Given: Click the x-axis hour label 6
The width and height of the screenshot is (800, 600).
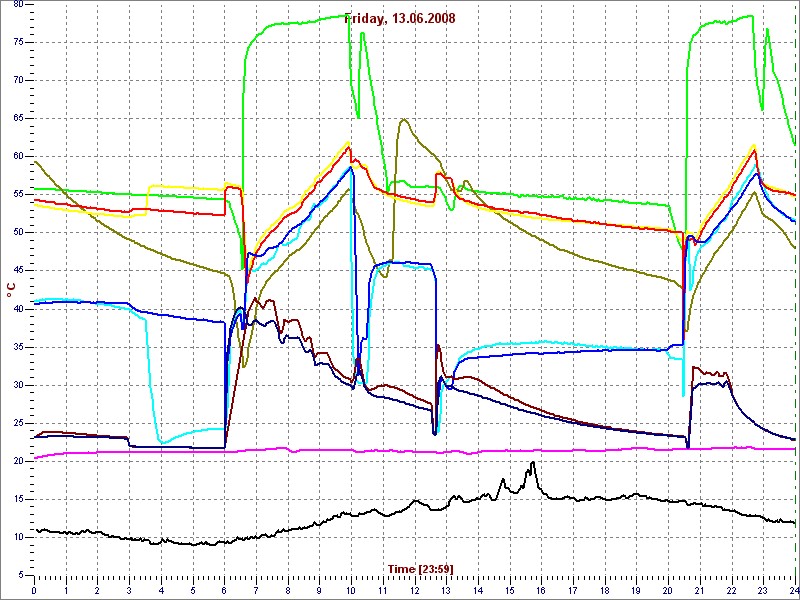Looking at the screenshot, I should click(224, 590).
